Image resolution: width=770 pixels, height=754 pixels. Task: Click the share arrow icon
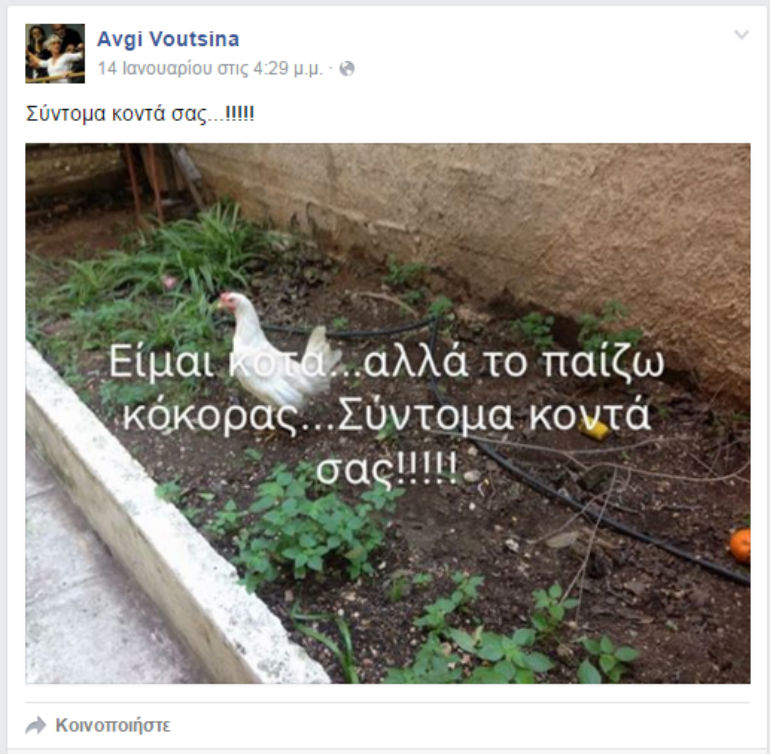35,726
